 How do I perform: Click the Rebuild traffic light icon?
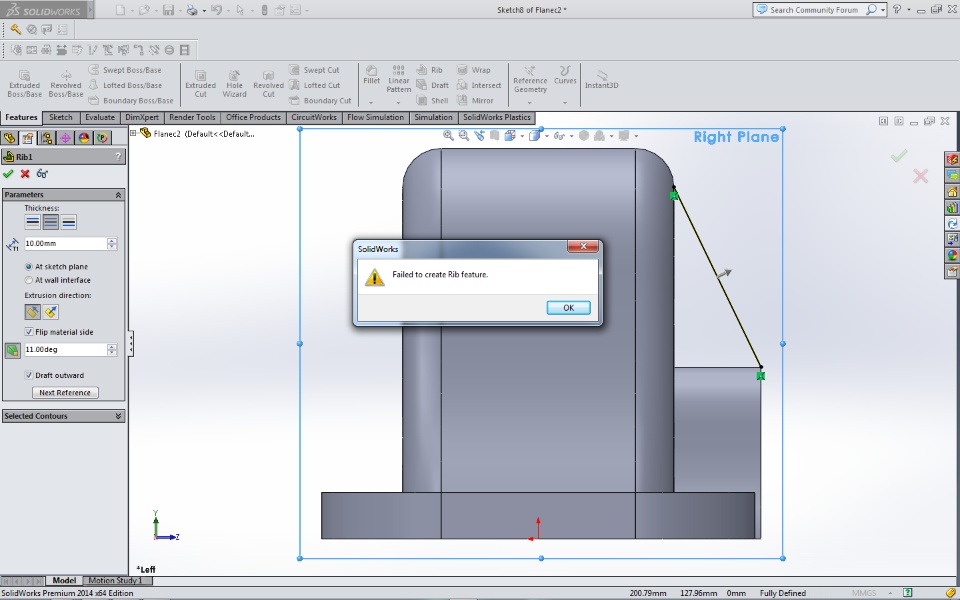pyautogui.click(x=264, y=10)
